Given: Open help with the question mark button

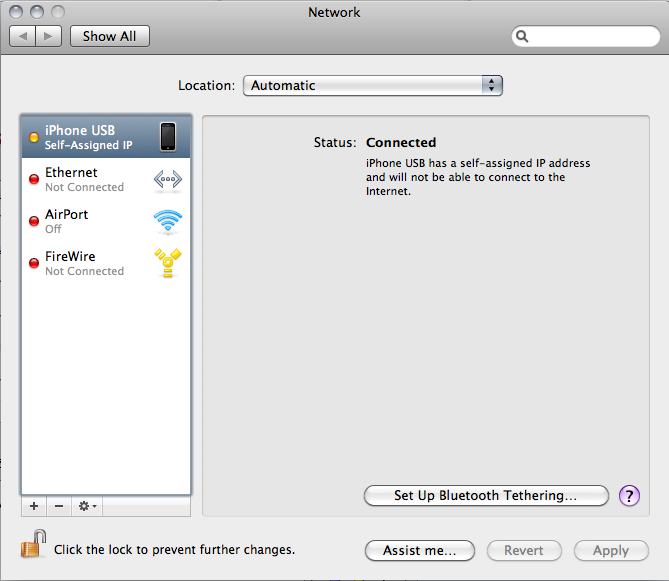Looking at the screenshot, I should (x=629, y=496).
